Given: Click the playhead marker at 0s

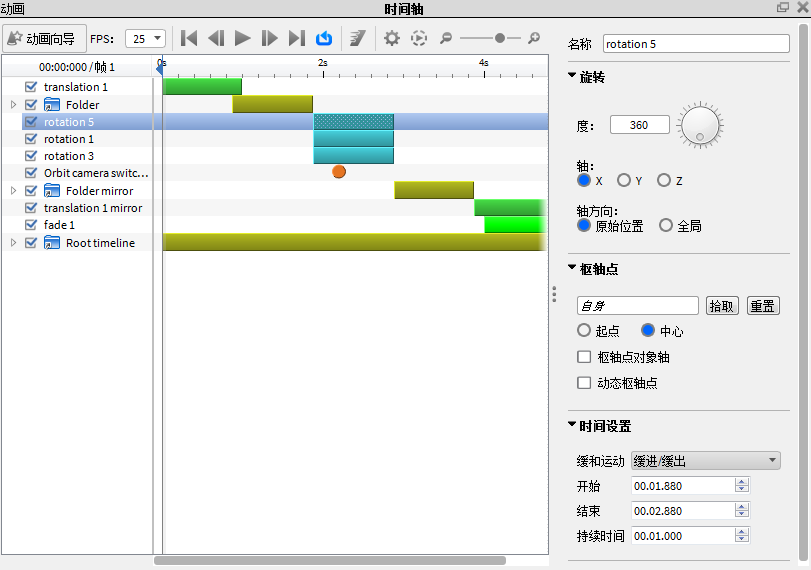Looking at the screenshot, I should (x=160, y=67).
